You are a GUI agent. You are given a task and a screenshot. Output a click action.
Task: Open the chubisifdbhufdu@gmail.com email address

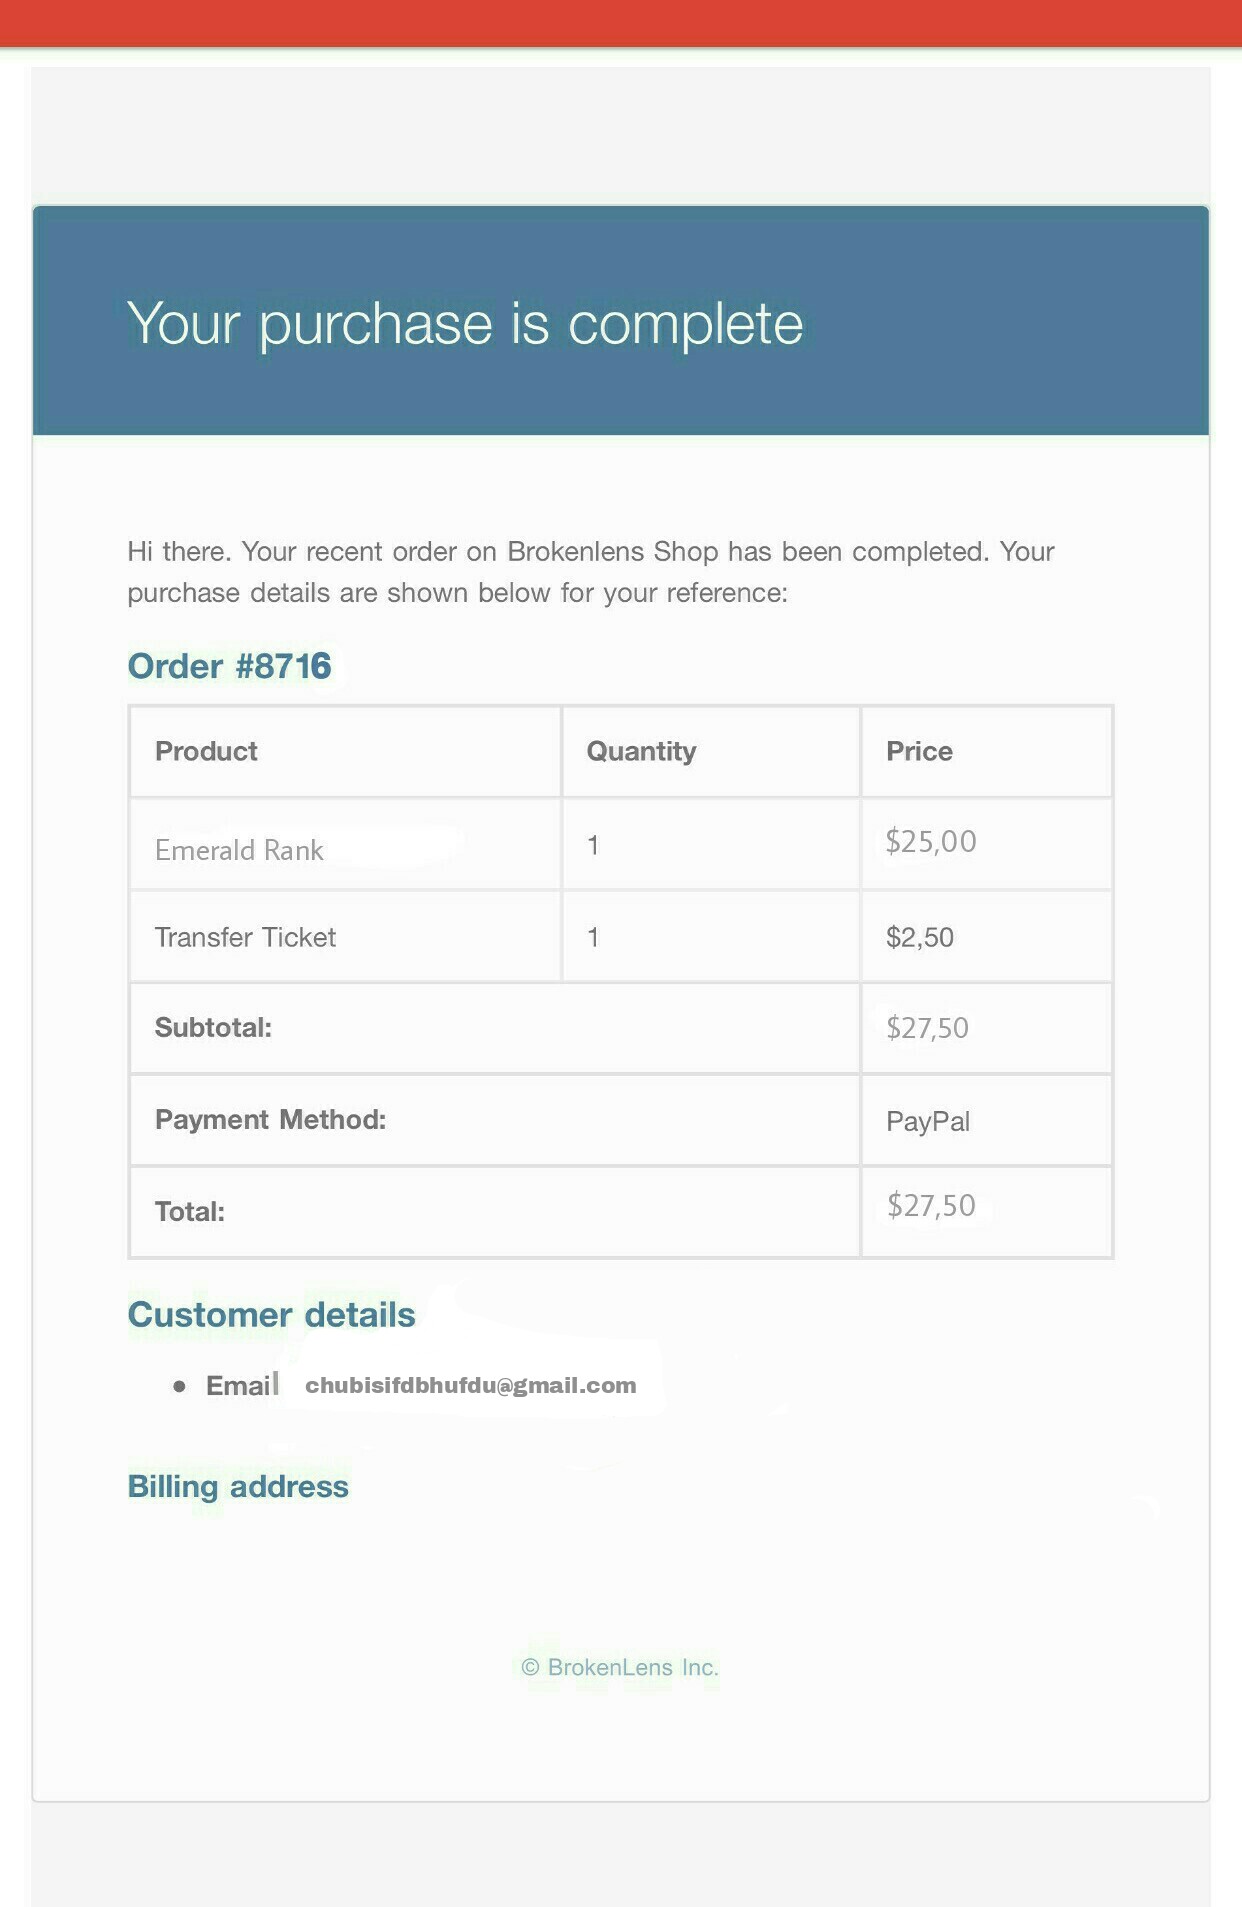tap(471, 1386)
